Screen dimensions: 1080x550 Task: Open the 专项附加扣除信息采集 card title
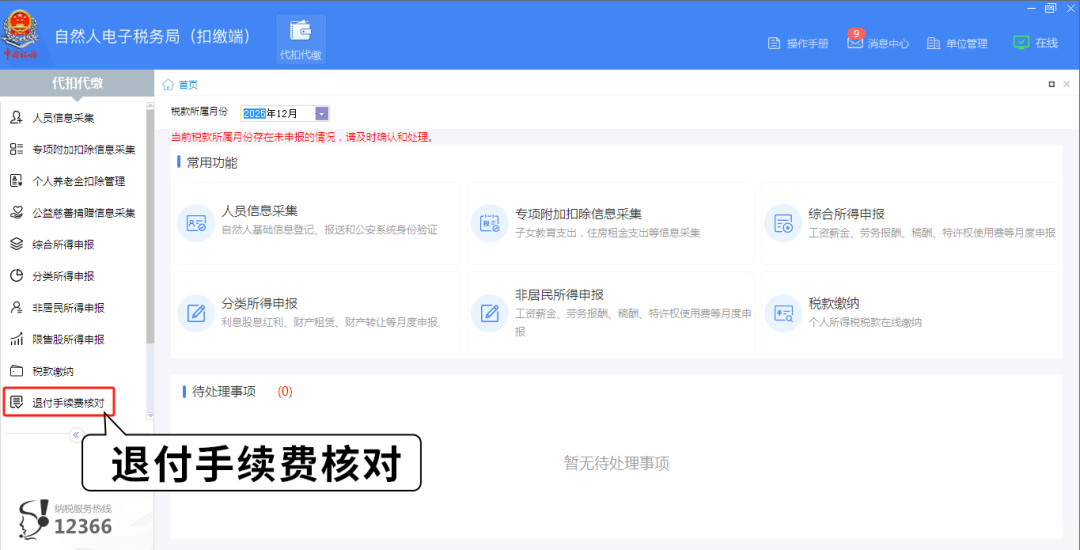click(x=579, y=213)
